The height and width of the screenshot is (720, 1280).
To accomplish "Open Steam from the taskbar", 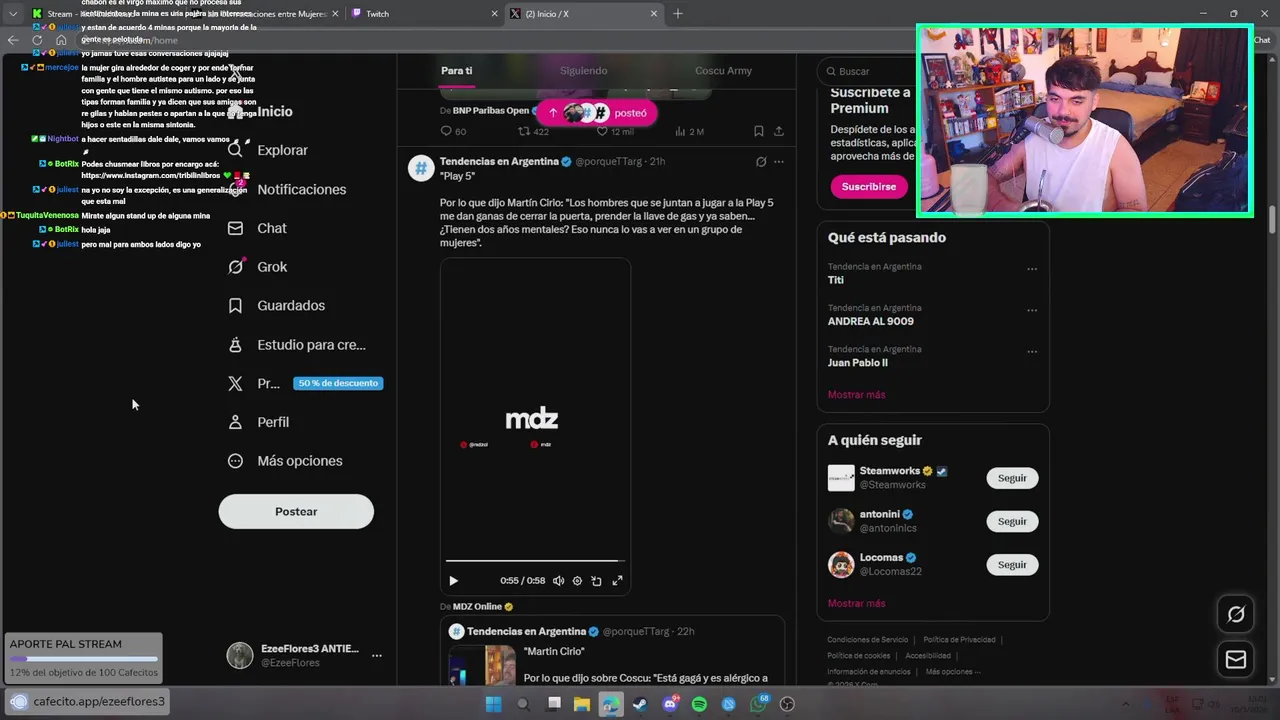I will 640,704.
